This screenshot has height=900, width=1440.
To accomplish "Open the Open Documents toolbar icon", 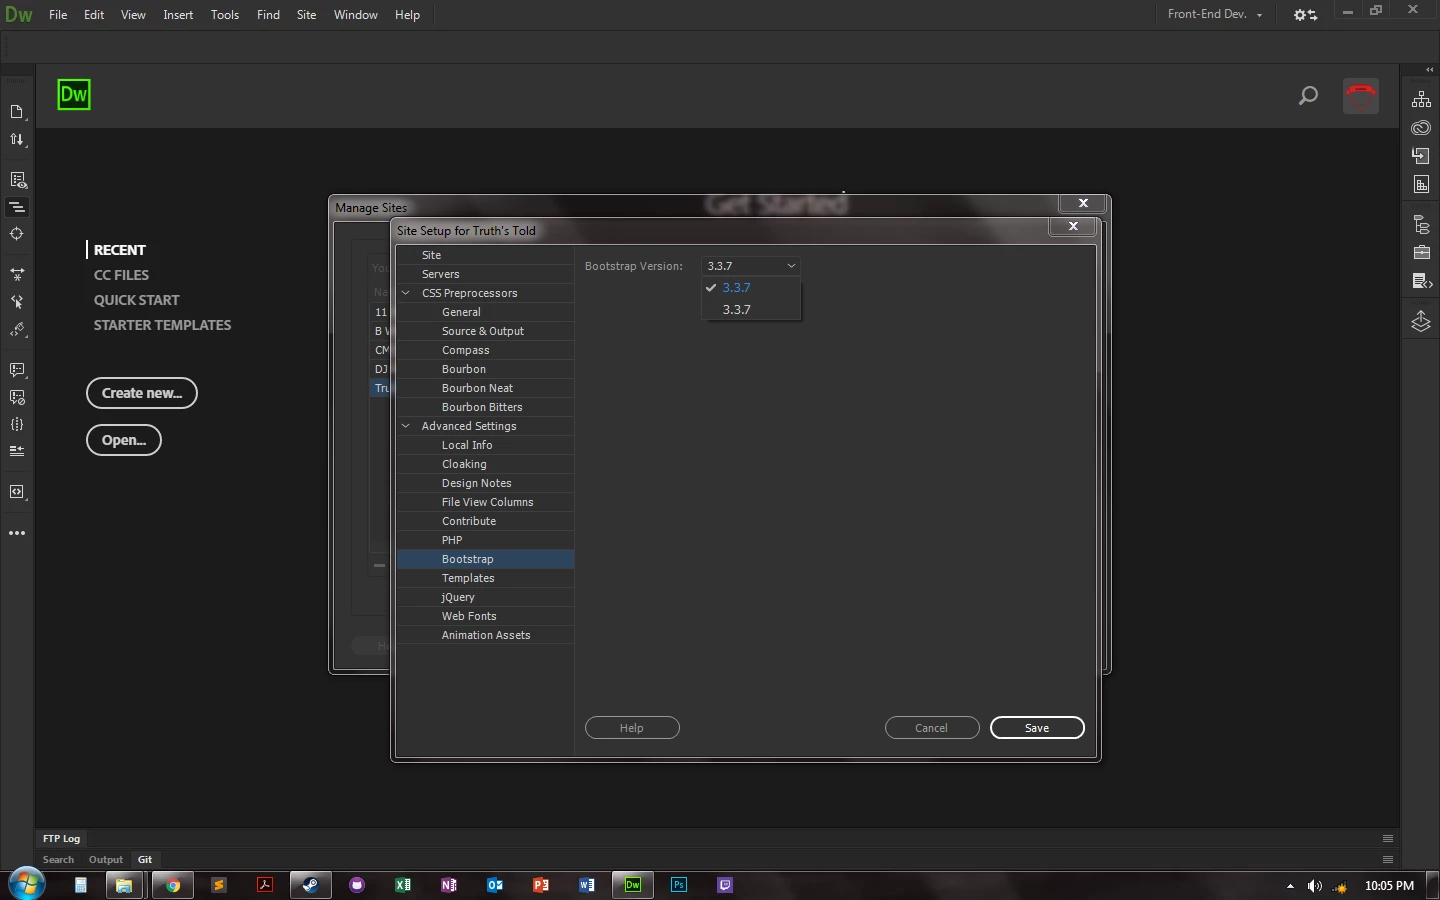I will click(x=17, y=112).
